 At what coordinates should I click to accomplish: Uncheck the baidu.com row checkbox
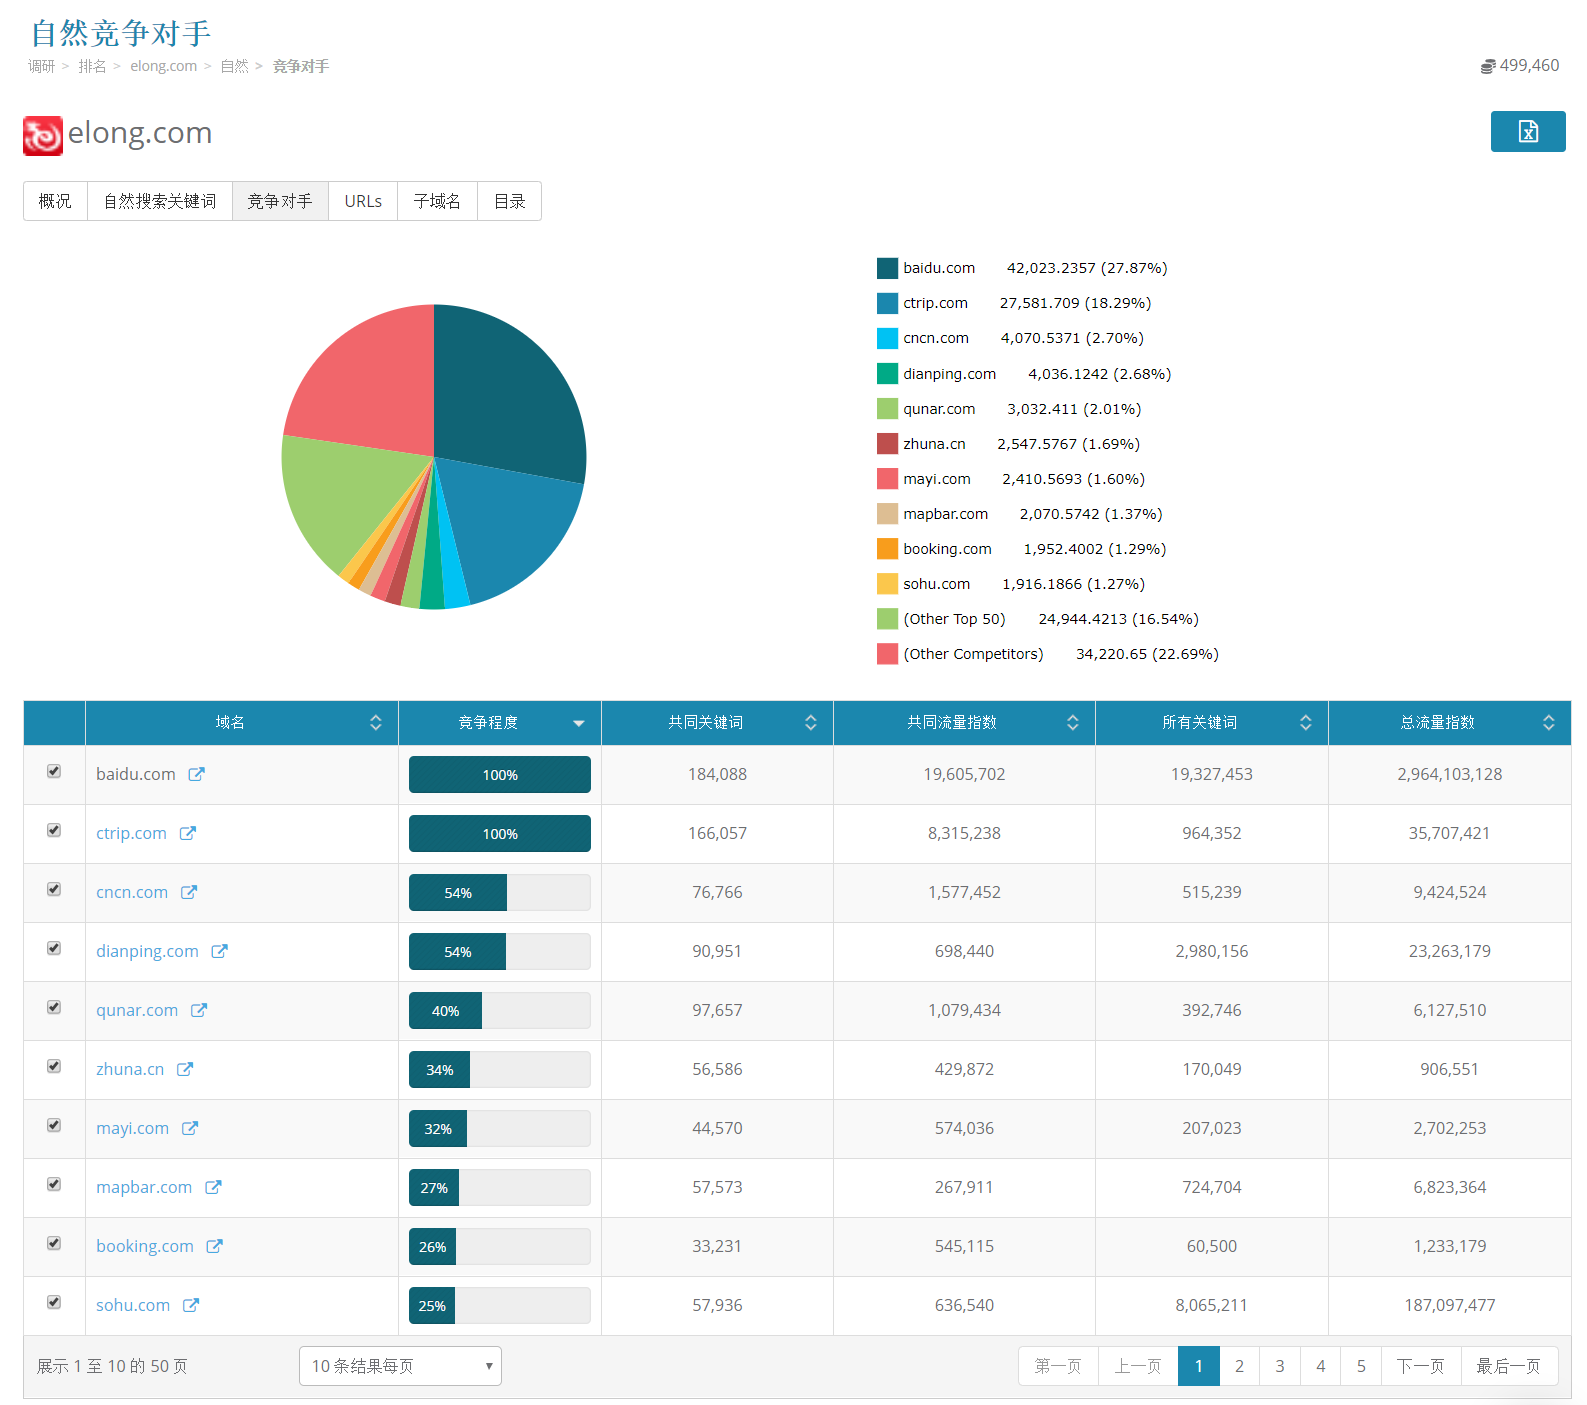(54, 771)
